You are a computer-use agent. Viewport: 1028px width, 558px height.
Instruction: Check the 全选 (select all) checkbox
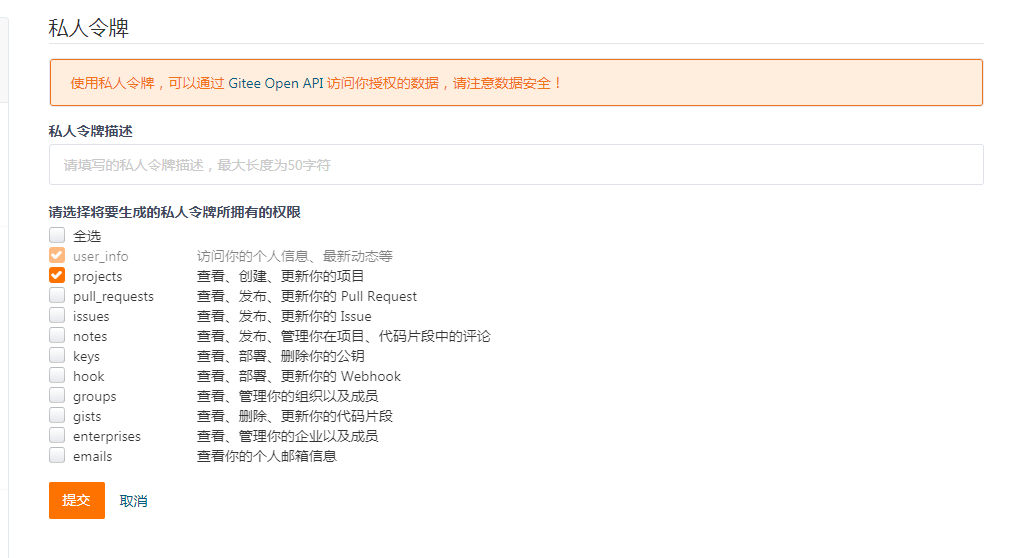(x=57, y=235)
